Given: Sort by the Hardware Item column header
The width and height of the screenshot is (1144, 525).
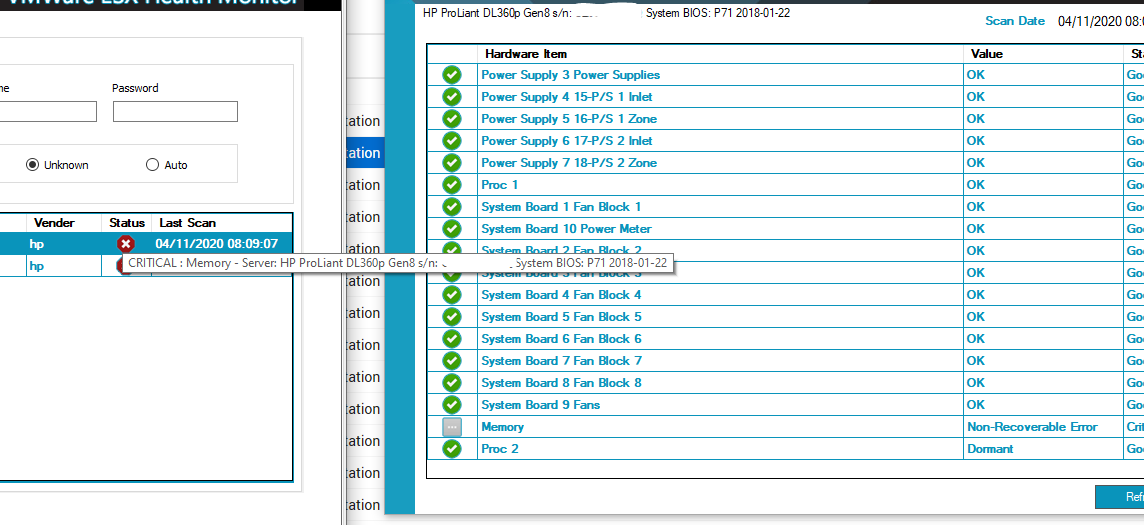Looking at the screenshot, I should 525,54.
